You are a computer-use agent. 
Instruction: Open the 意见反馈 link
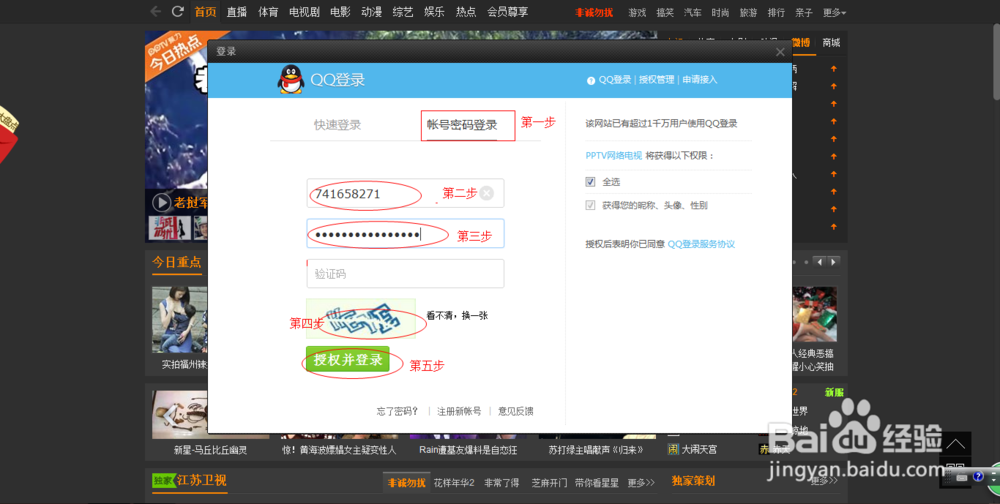click(x=515, y=411)
